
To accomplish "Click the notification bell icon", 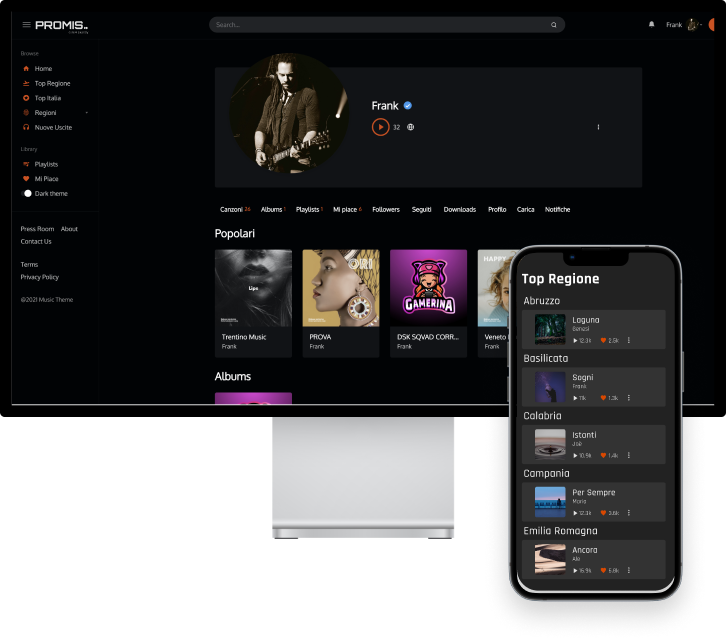I will [x=652, y=24].
